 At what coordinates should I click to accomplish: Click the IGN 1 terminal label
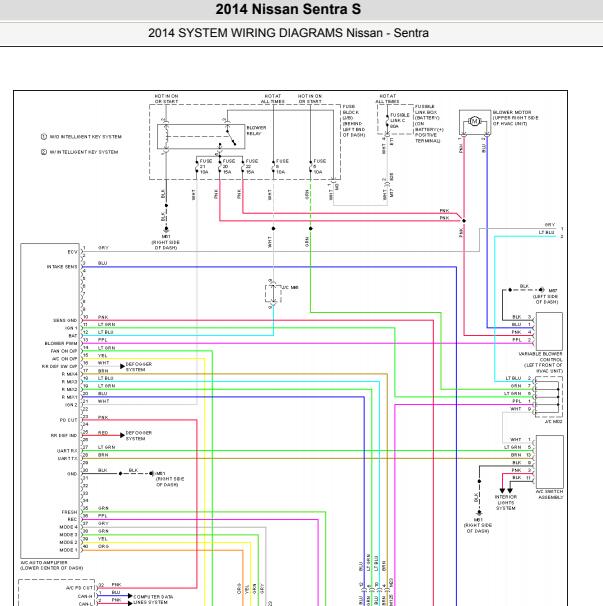71,328
